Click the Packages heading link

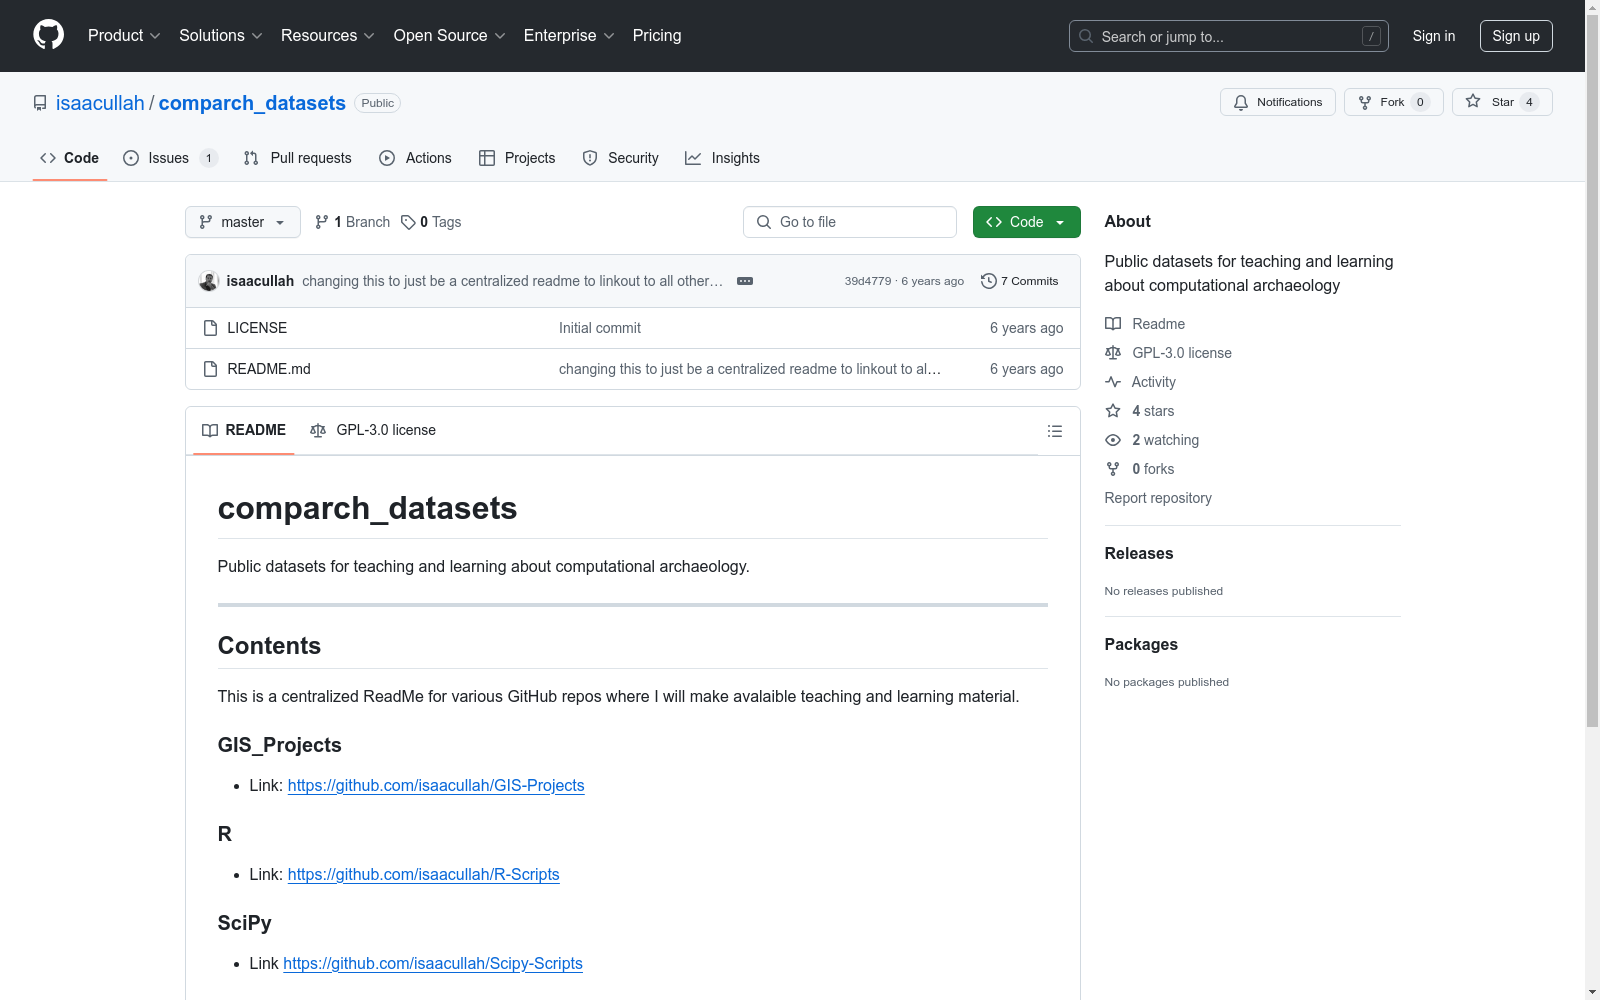[x=1141, y=644]
